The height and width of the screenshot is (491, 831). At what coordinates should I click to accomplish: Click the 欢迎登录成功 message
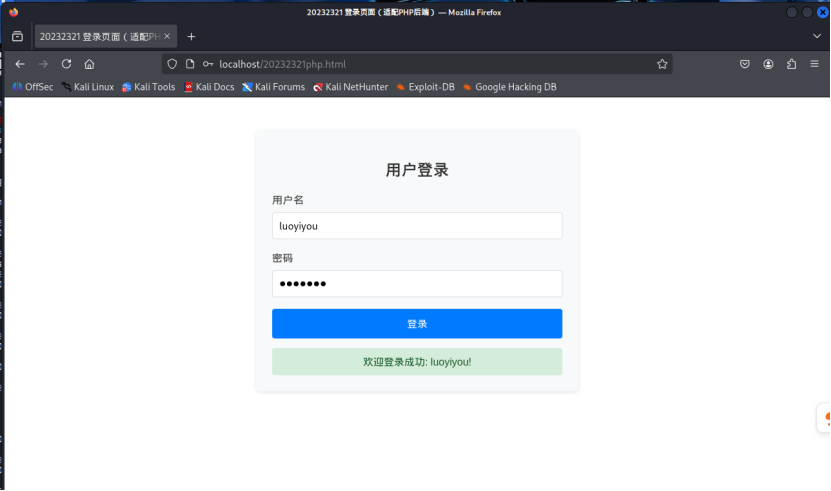point(417,362)
